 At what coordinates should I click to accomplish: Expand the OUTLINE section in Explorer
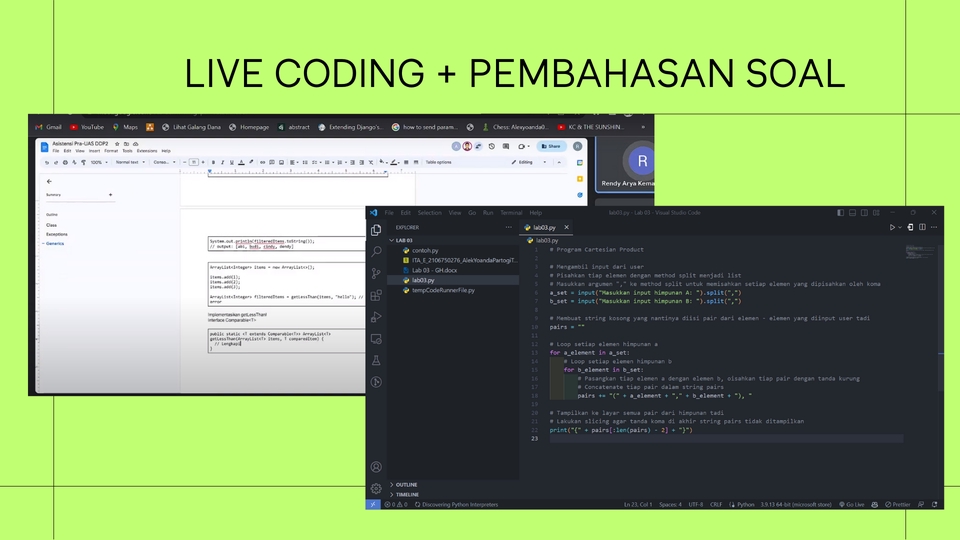tap(453, 484)
